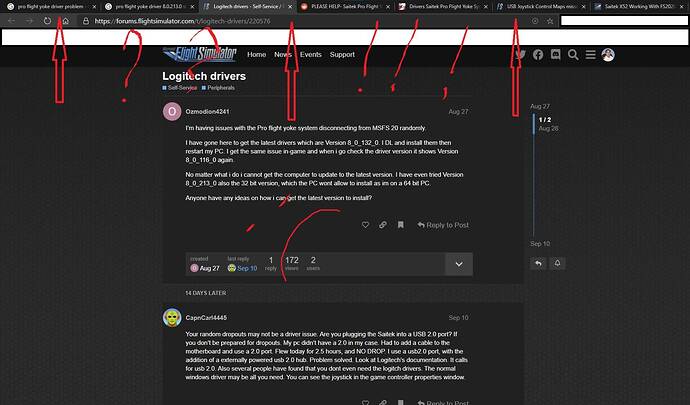
Task: Open Support in site navigation
Action: point(342,55)
